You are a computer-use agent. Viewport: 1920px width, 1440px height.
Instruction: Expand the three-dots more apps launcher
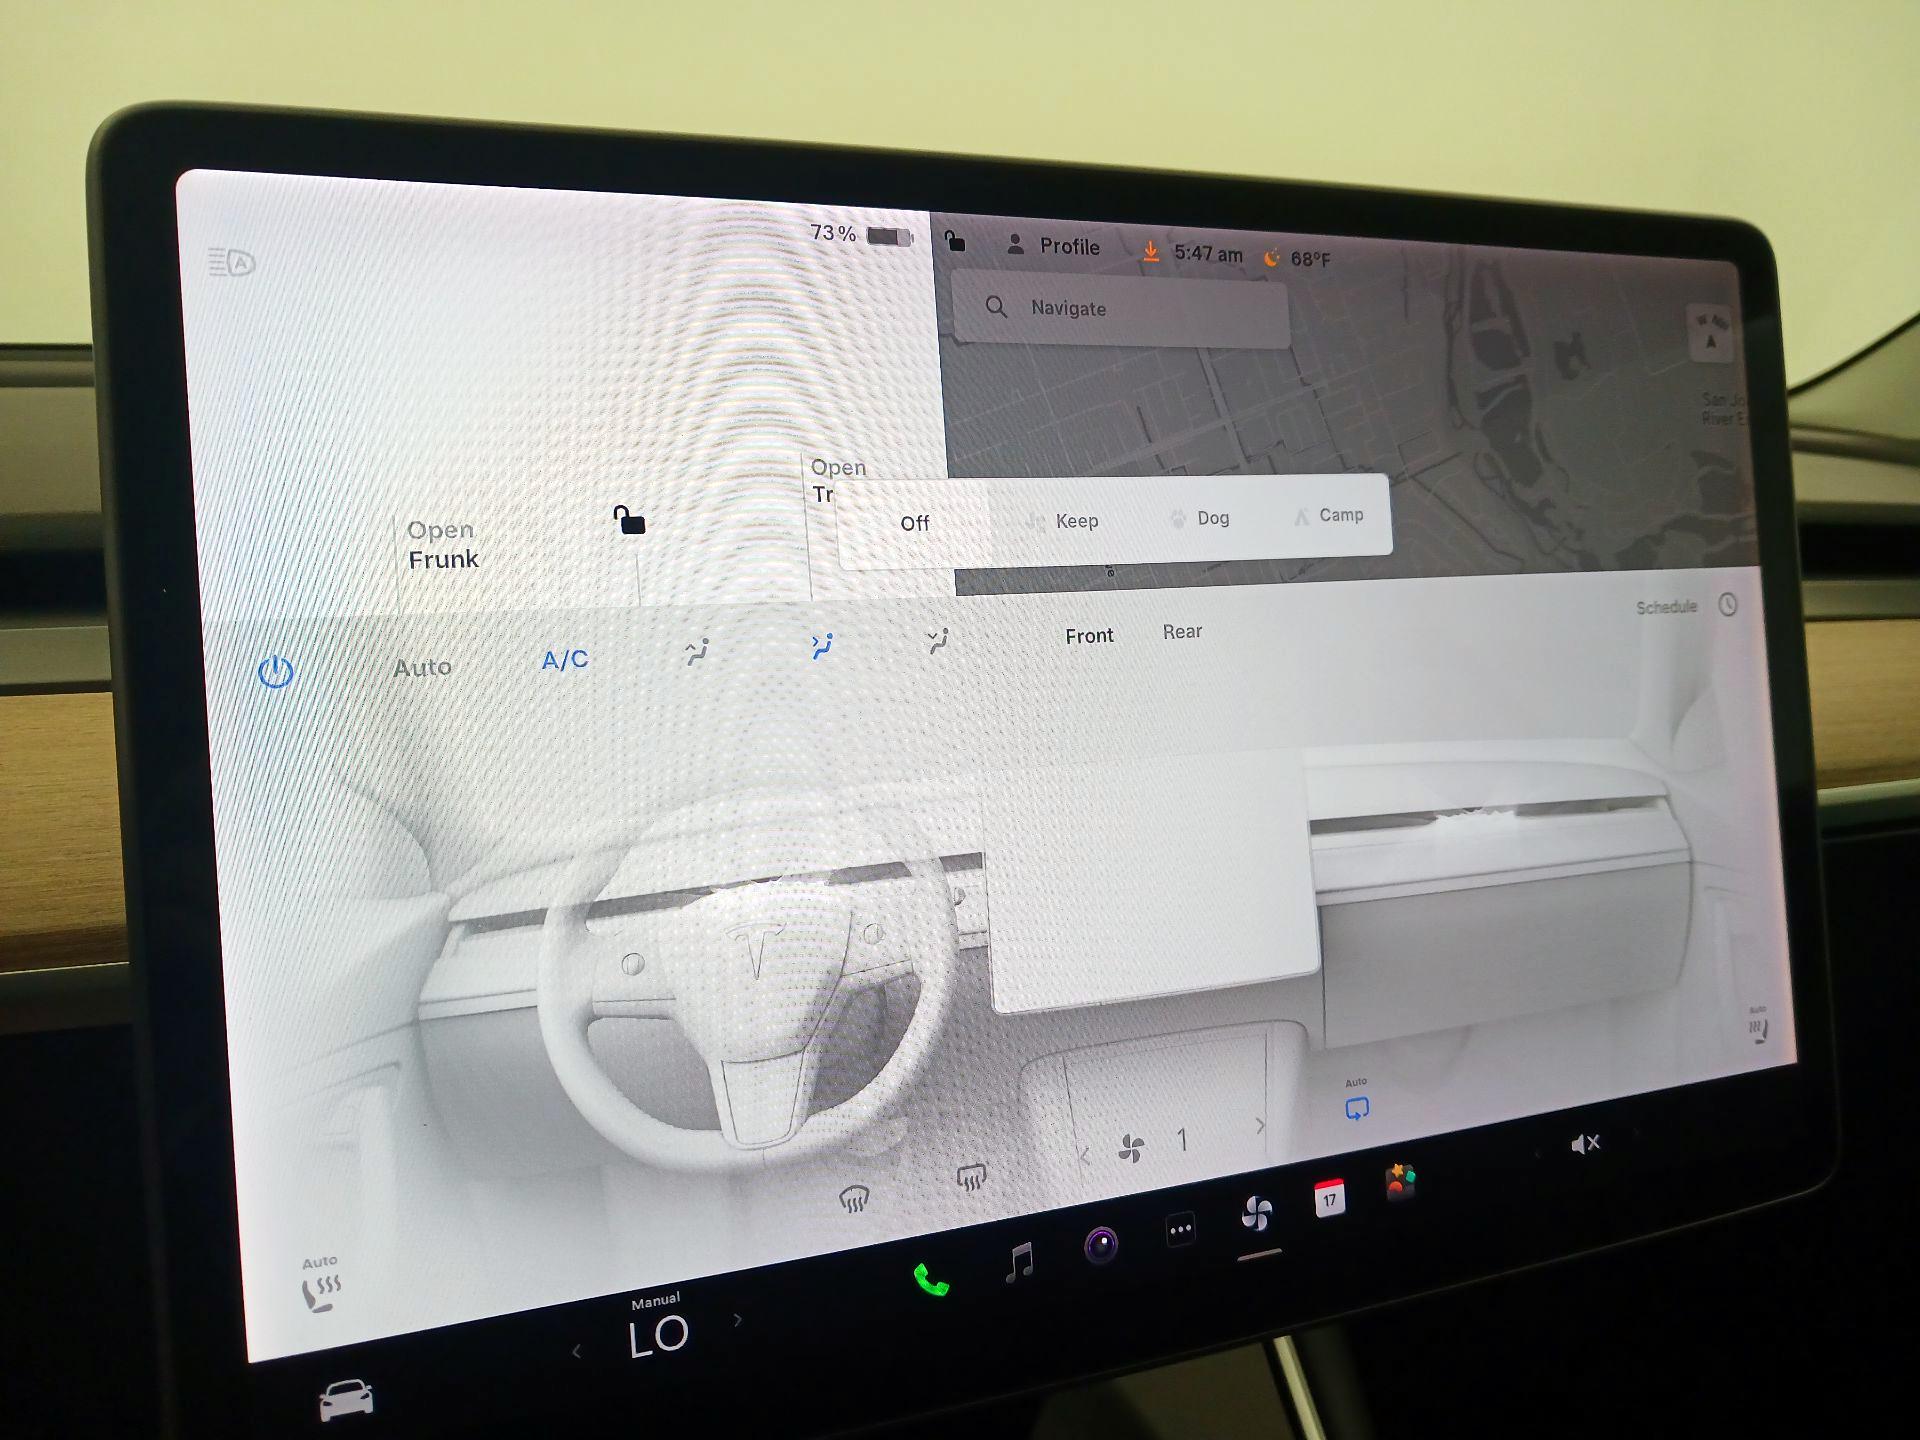point(1180,1230)
